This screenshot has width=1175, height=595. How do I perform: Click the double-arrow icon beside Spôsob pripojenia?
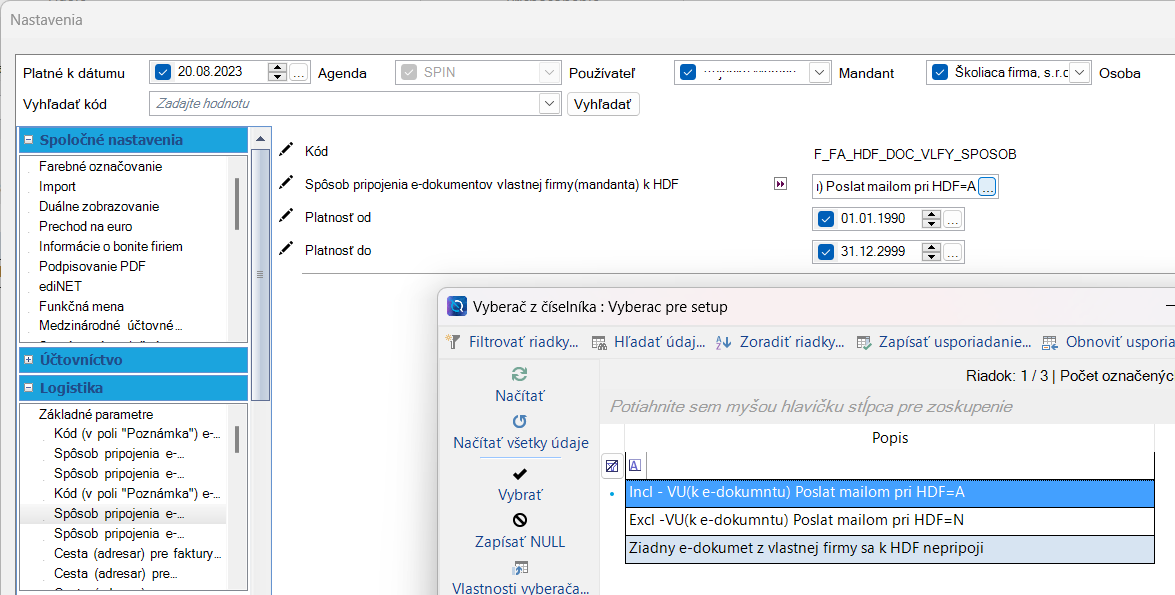(x=780, y=184)
